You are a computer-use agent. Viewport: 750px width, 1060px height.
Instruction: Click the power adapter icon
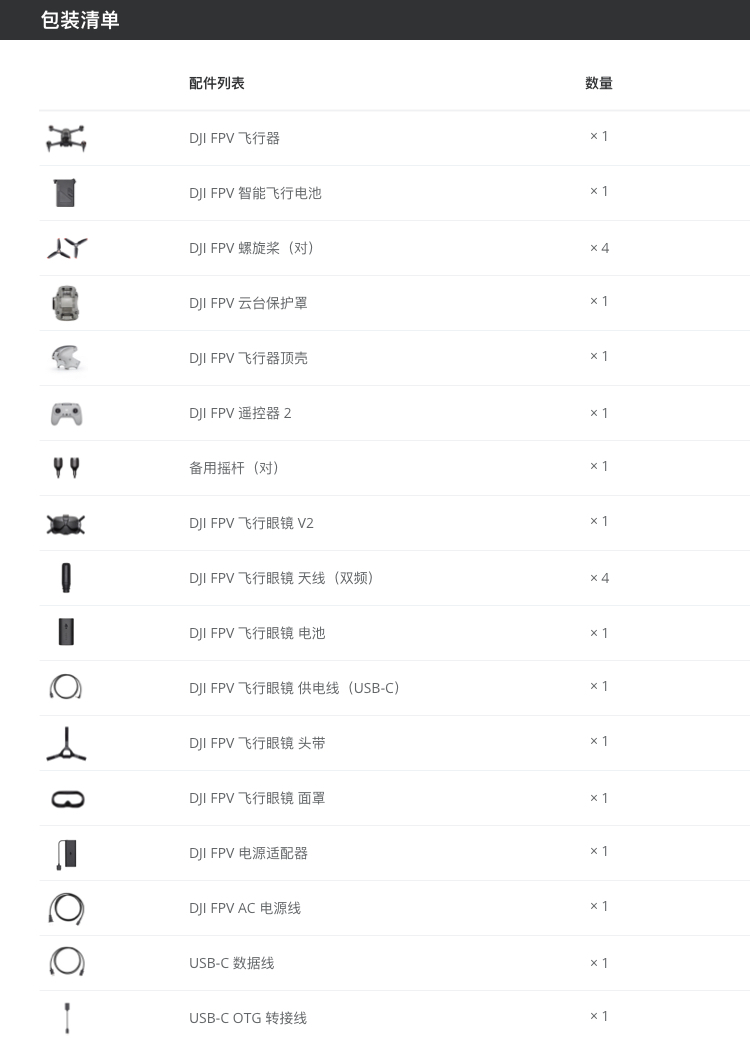coord(66,853)
